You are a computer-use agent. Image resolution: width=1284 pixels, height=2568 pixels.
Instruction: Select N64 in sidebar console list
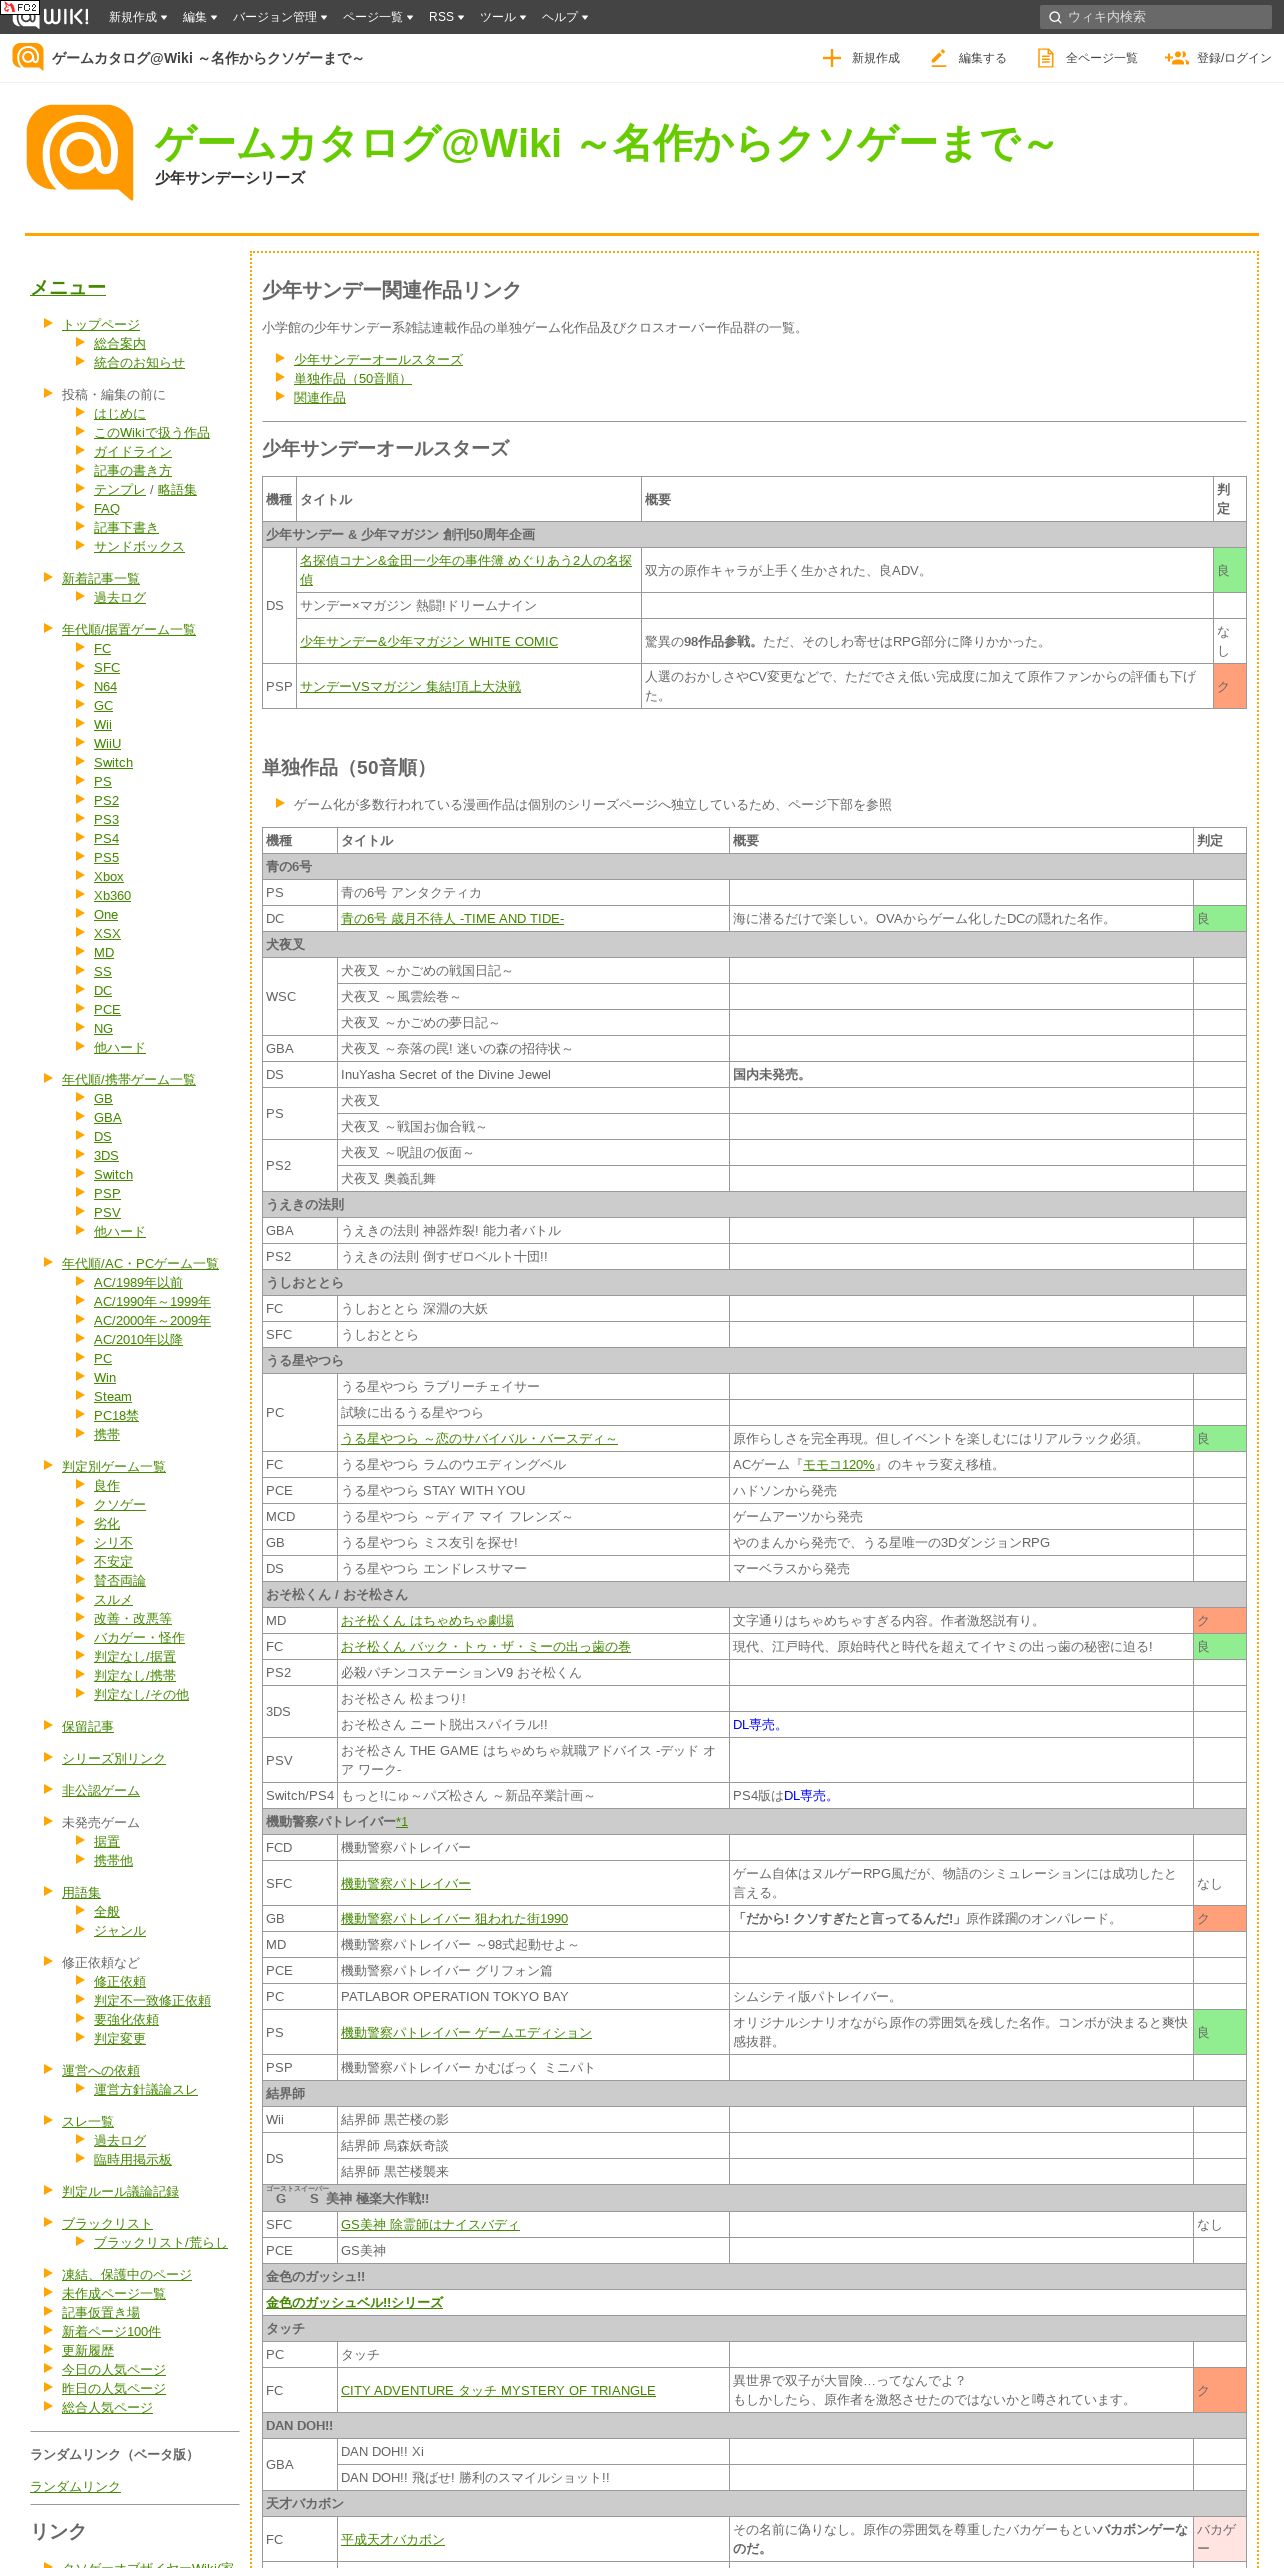(x=105, y=687)
